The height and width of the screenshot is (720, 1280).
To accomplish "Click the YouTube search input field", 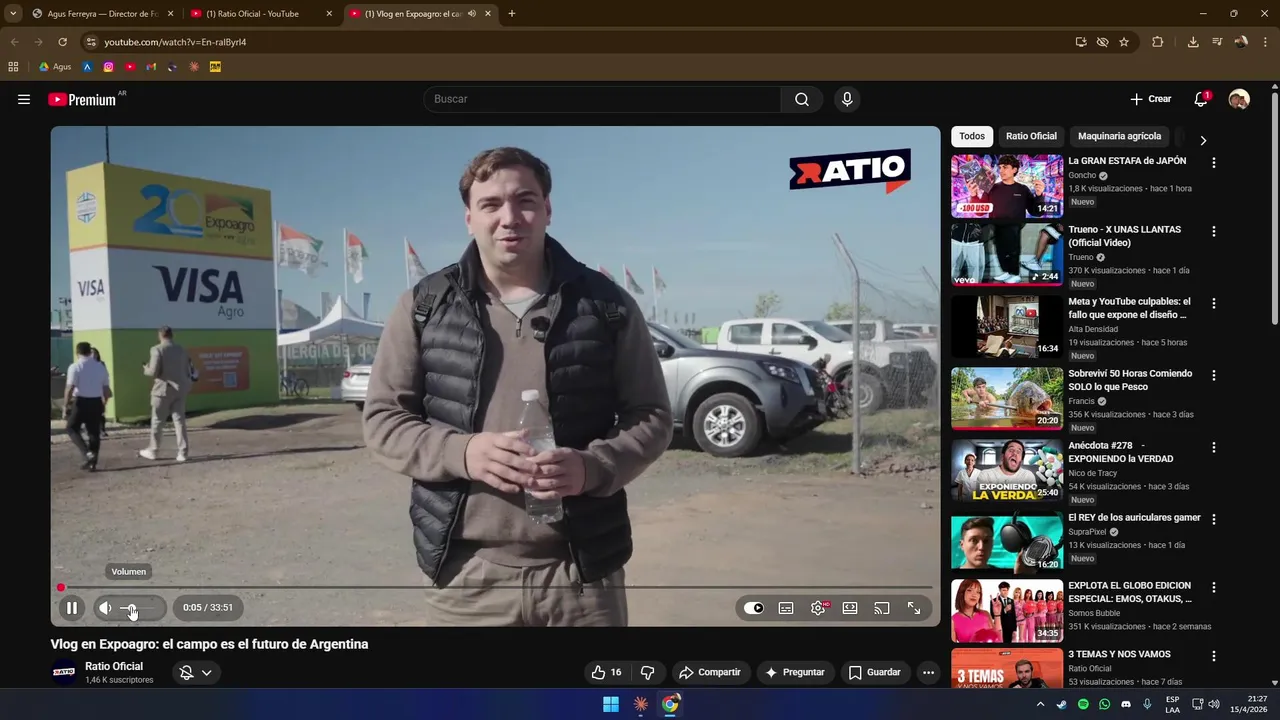I will coord(602,99).
